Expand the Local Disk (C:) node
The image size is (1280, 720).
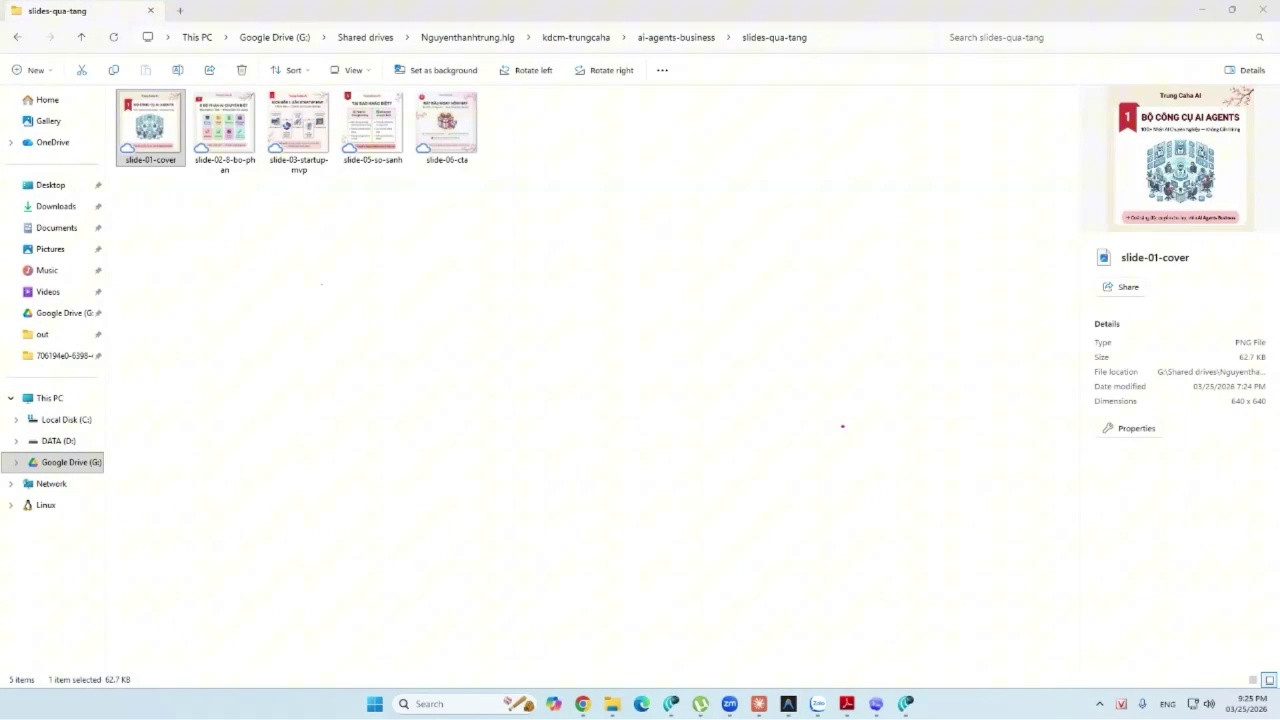[x=16, y=420]
